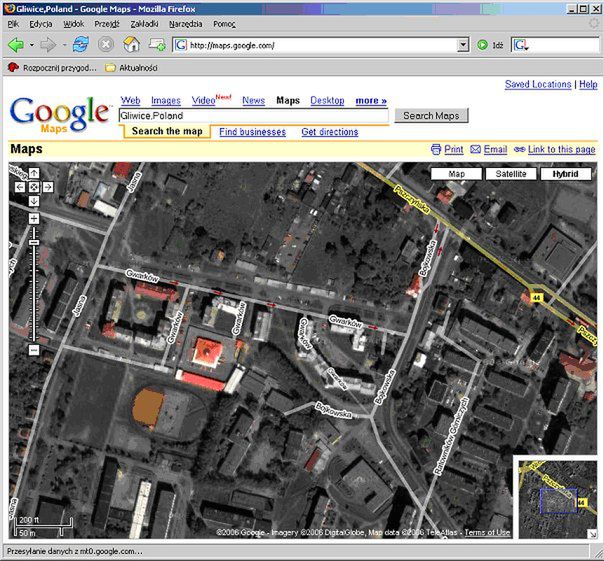Click the stop loading icon
The width and height of the screenshot is (604, 561).
[106, 45]
